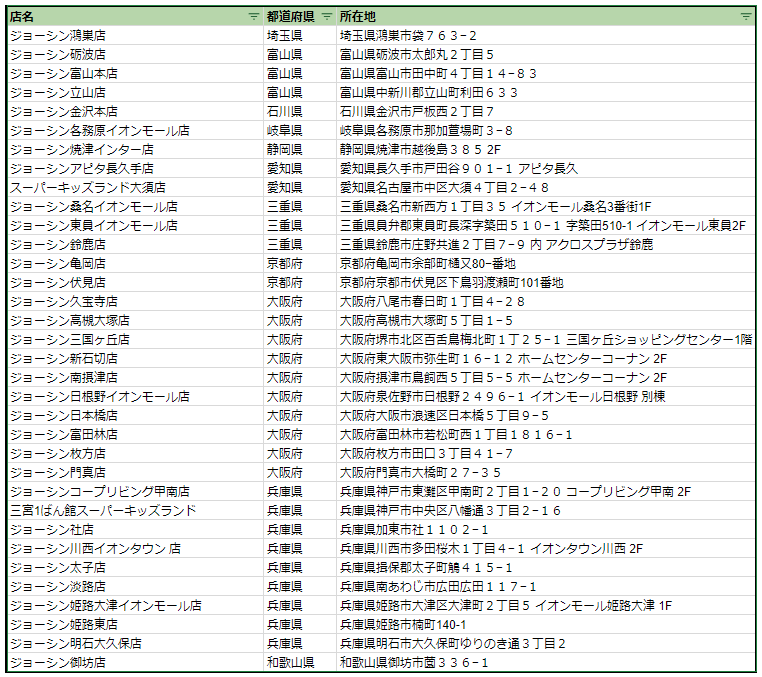Viewport: 762px width, 677px height.
Task: Select the cell ジョーシン各務原イオンモール店
Action: click(136, 130)
